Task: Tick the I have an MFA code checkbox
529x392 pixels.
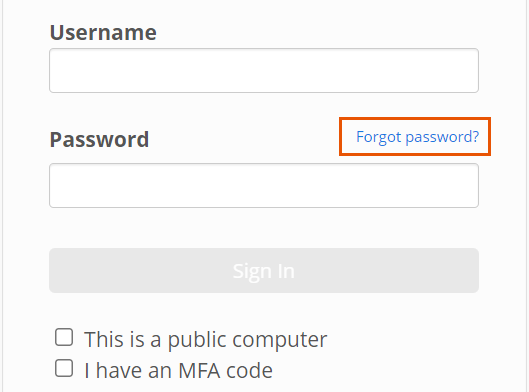Action: [64, 368]
